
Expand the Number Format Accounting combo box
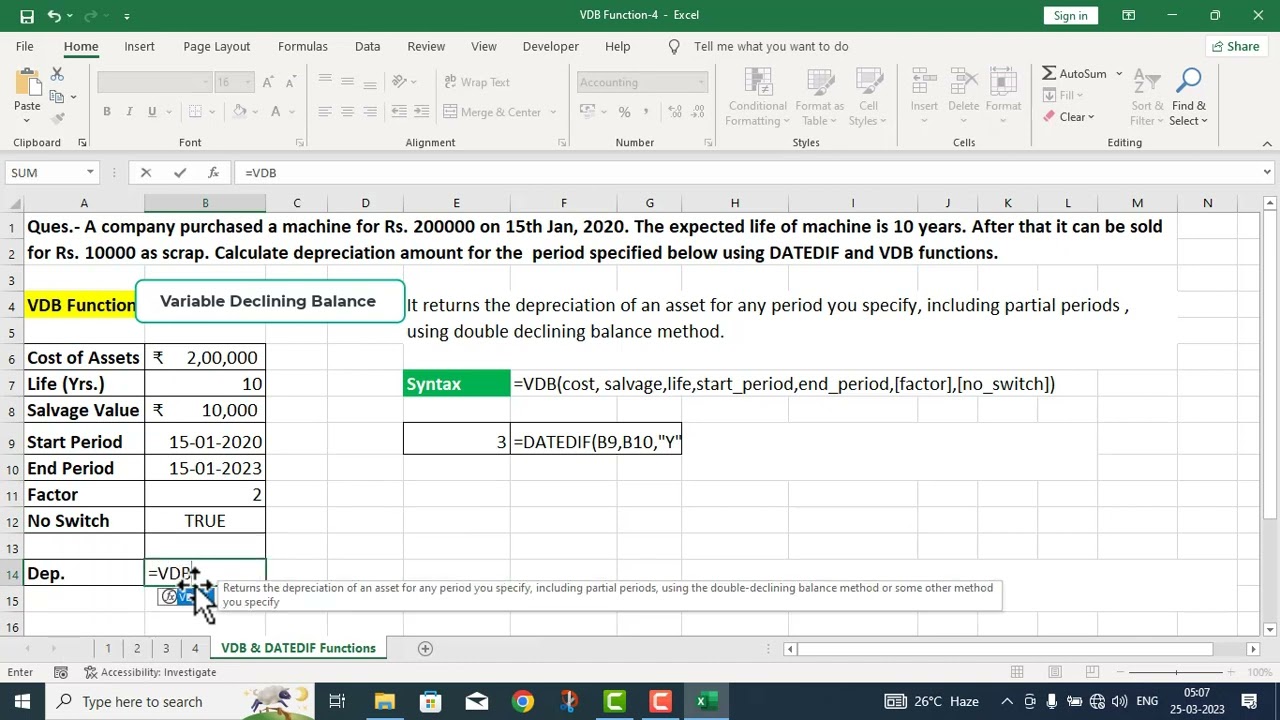point(701,83)
